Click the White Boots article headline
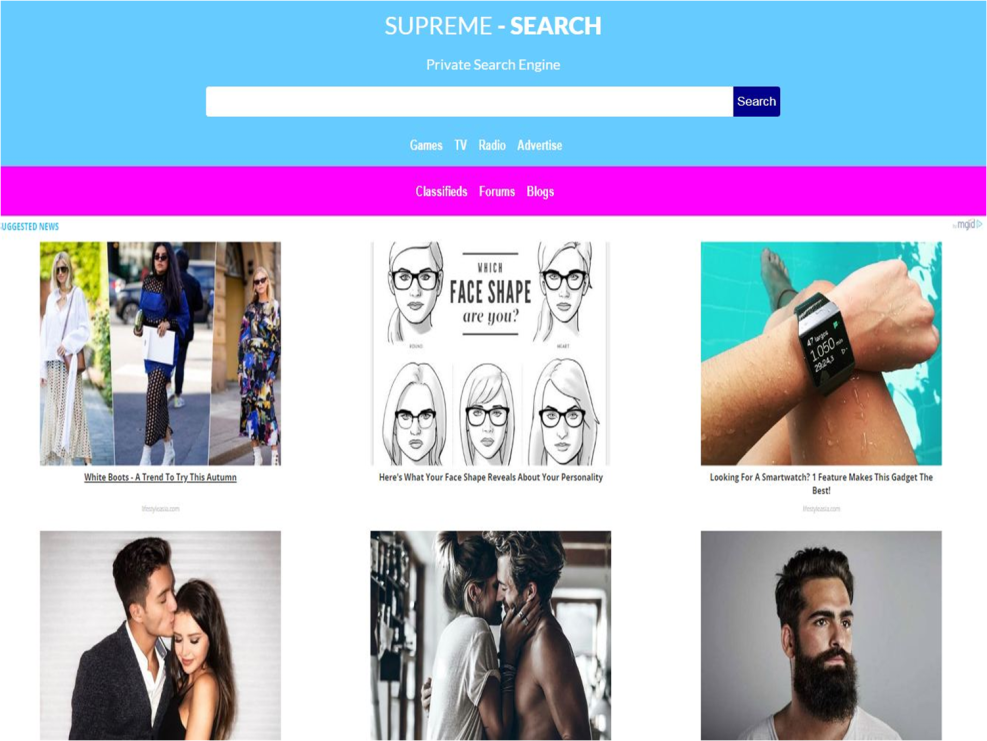 pyautogui.click(x=161, y=477)
